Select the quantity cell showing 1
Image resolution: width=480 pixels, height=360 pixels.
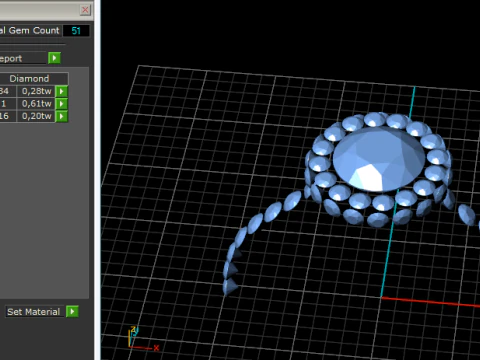[7, 104]
